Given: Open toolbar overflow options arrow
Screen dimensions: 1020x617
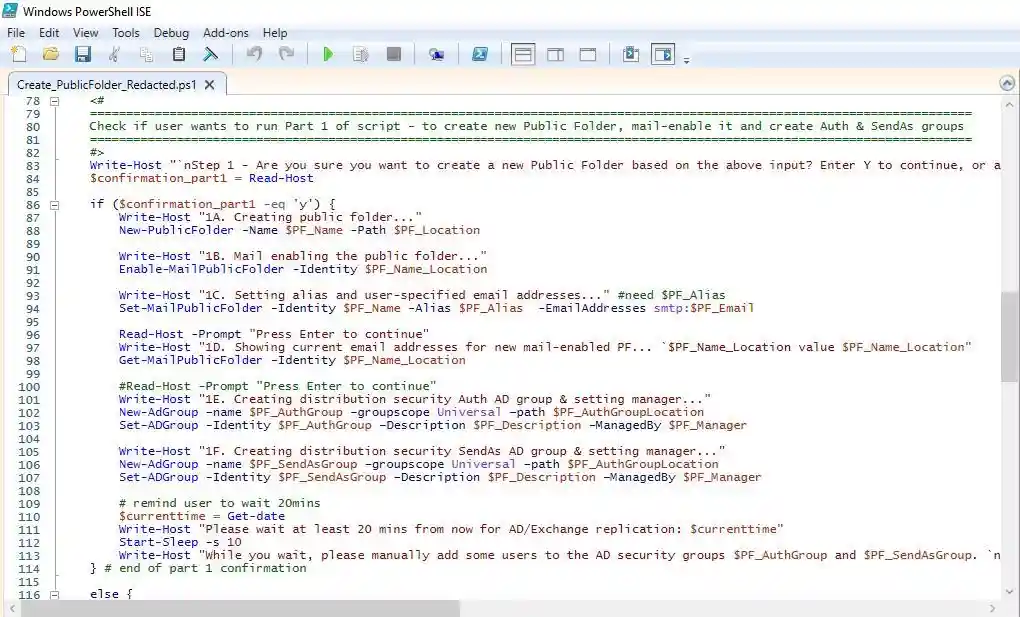Looking at the screenshot, I should pos(686,60).
